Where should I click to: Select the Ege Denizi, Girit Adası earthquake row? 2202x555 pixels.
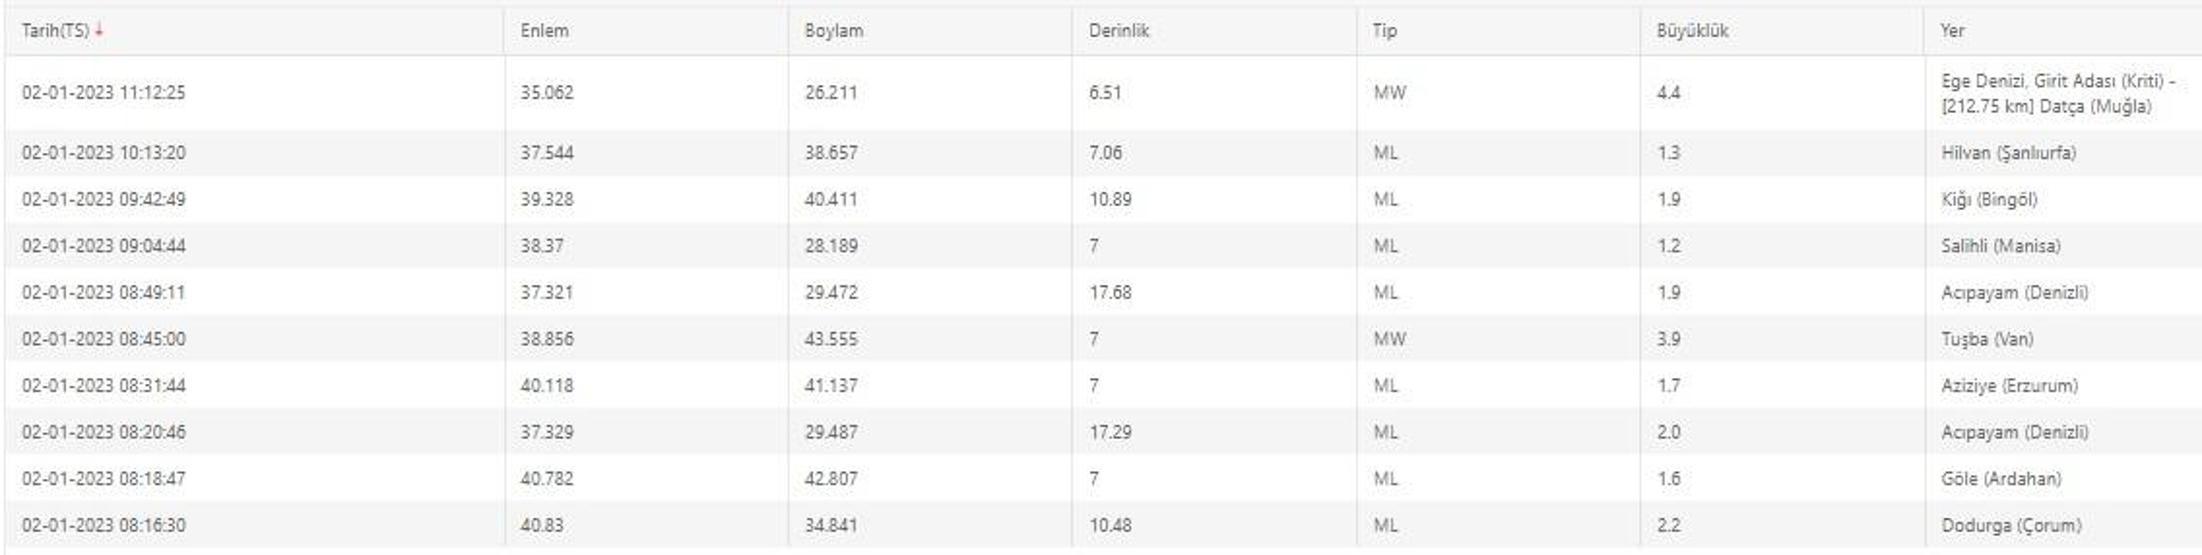[x=1102, y=93]
